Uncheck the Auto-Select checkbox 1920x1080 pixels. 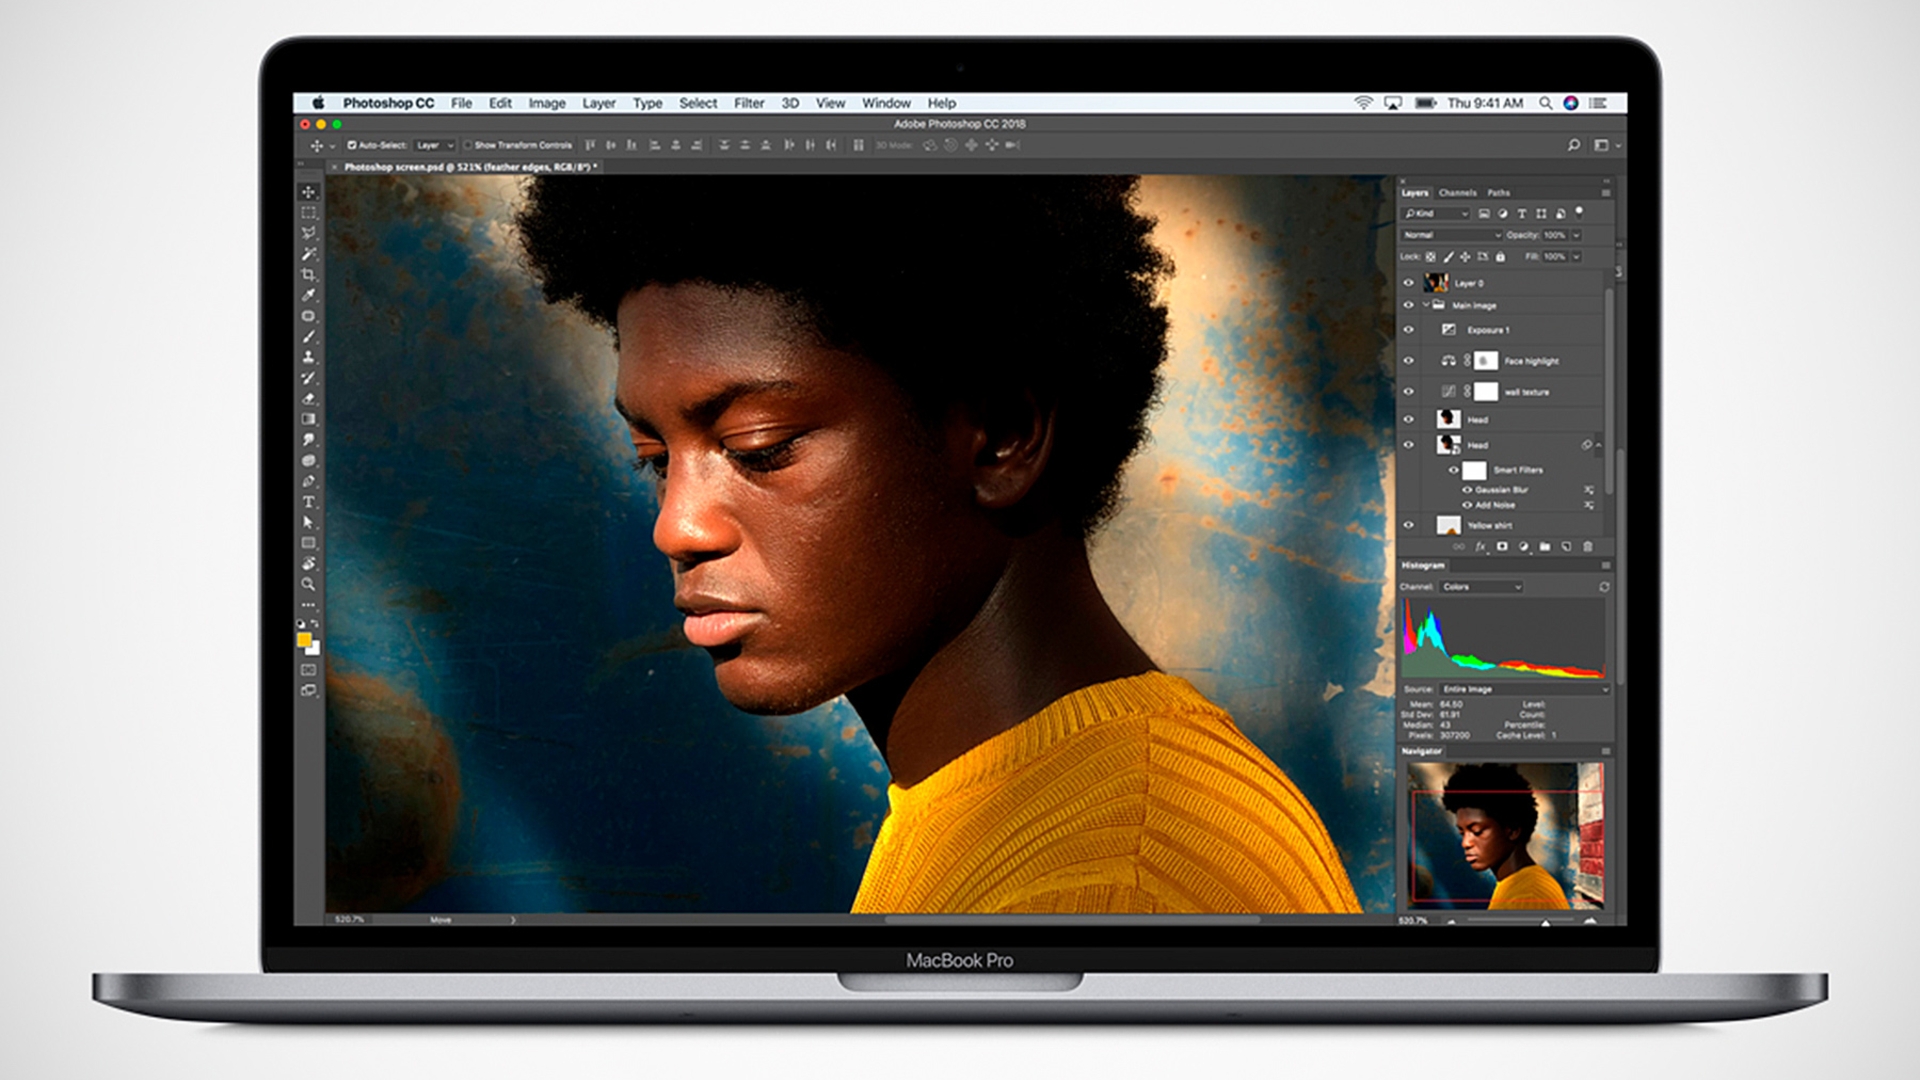pos(352,145)
